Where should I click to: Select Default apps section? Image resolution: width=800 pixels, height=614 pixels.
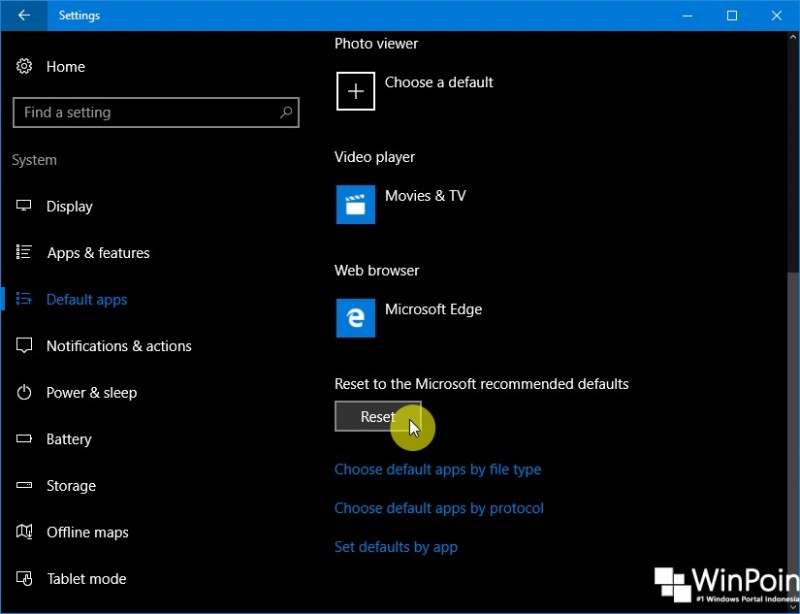tap(87, 300)
